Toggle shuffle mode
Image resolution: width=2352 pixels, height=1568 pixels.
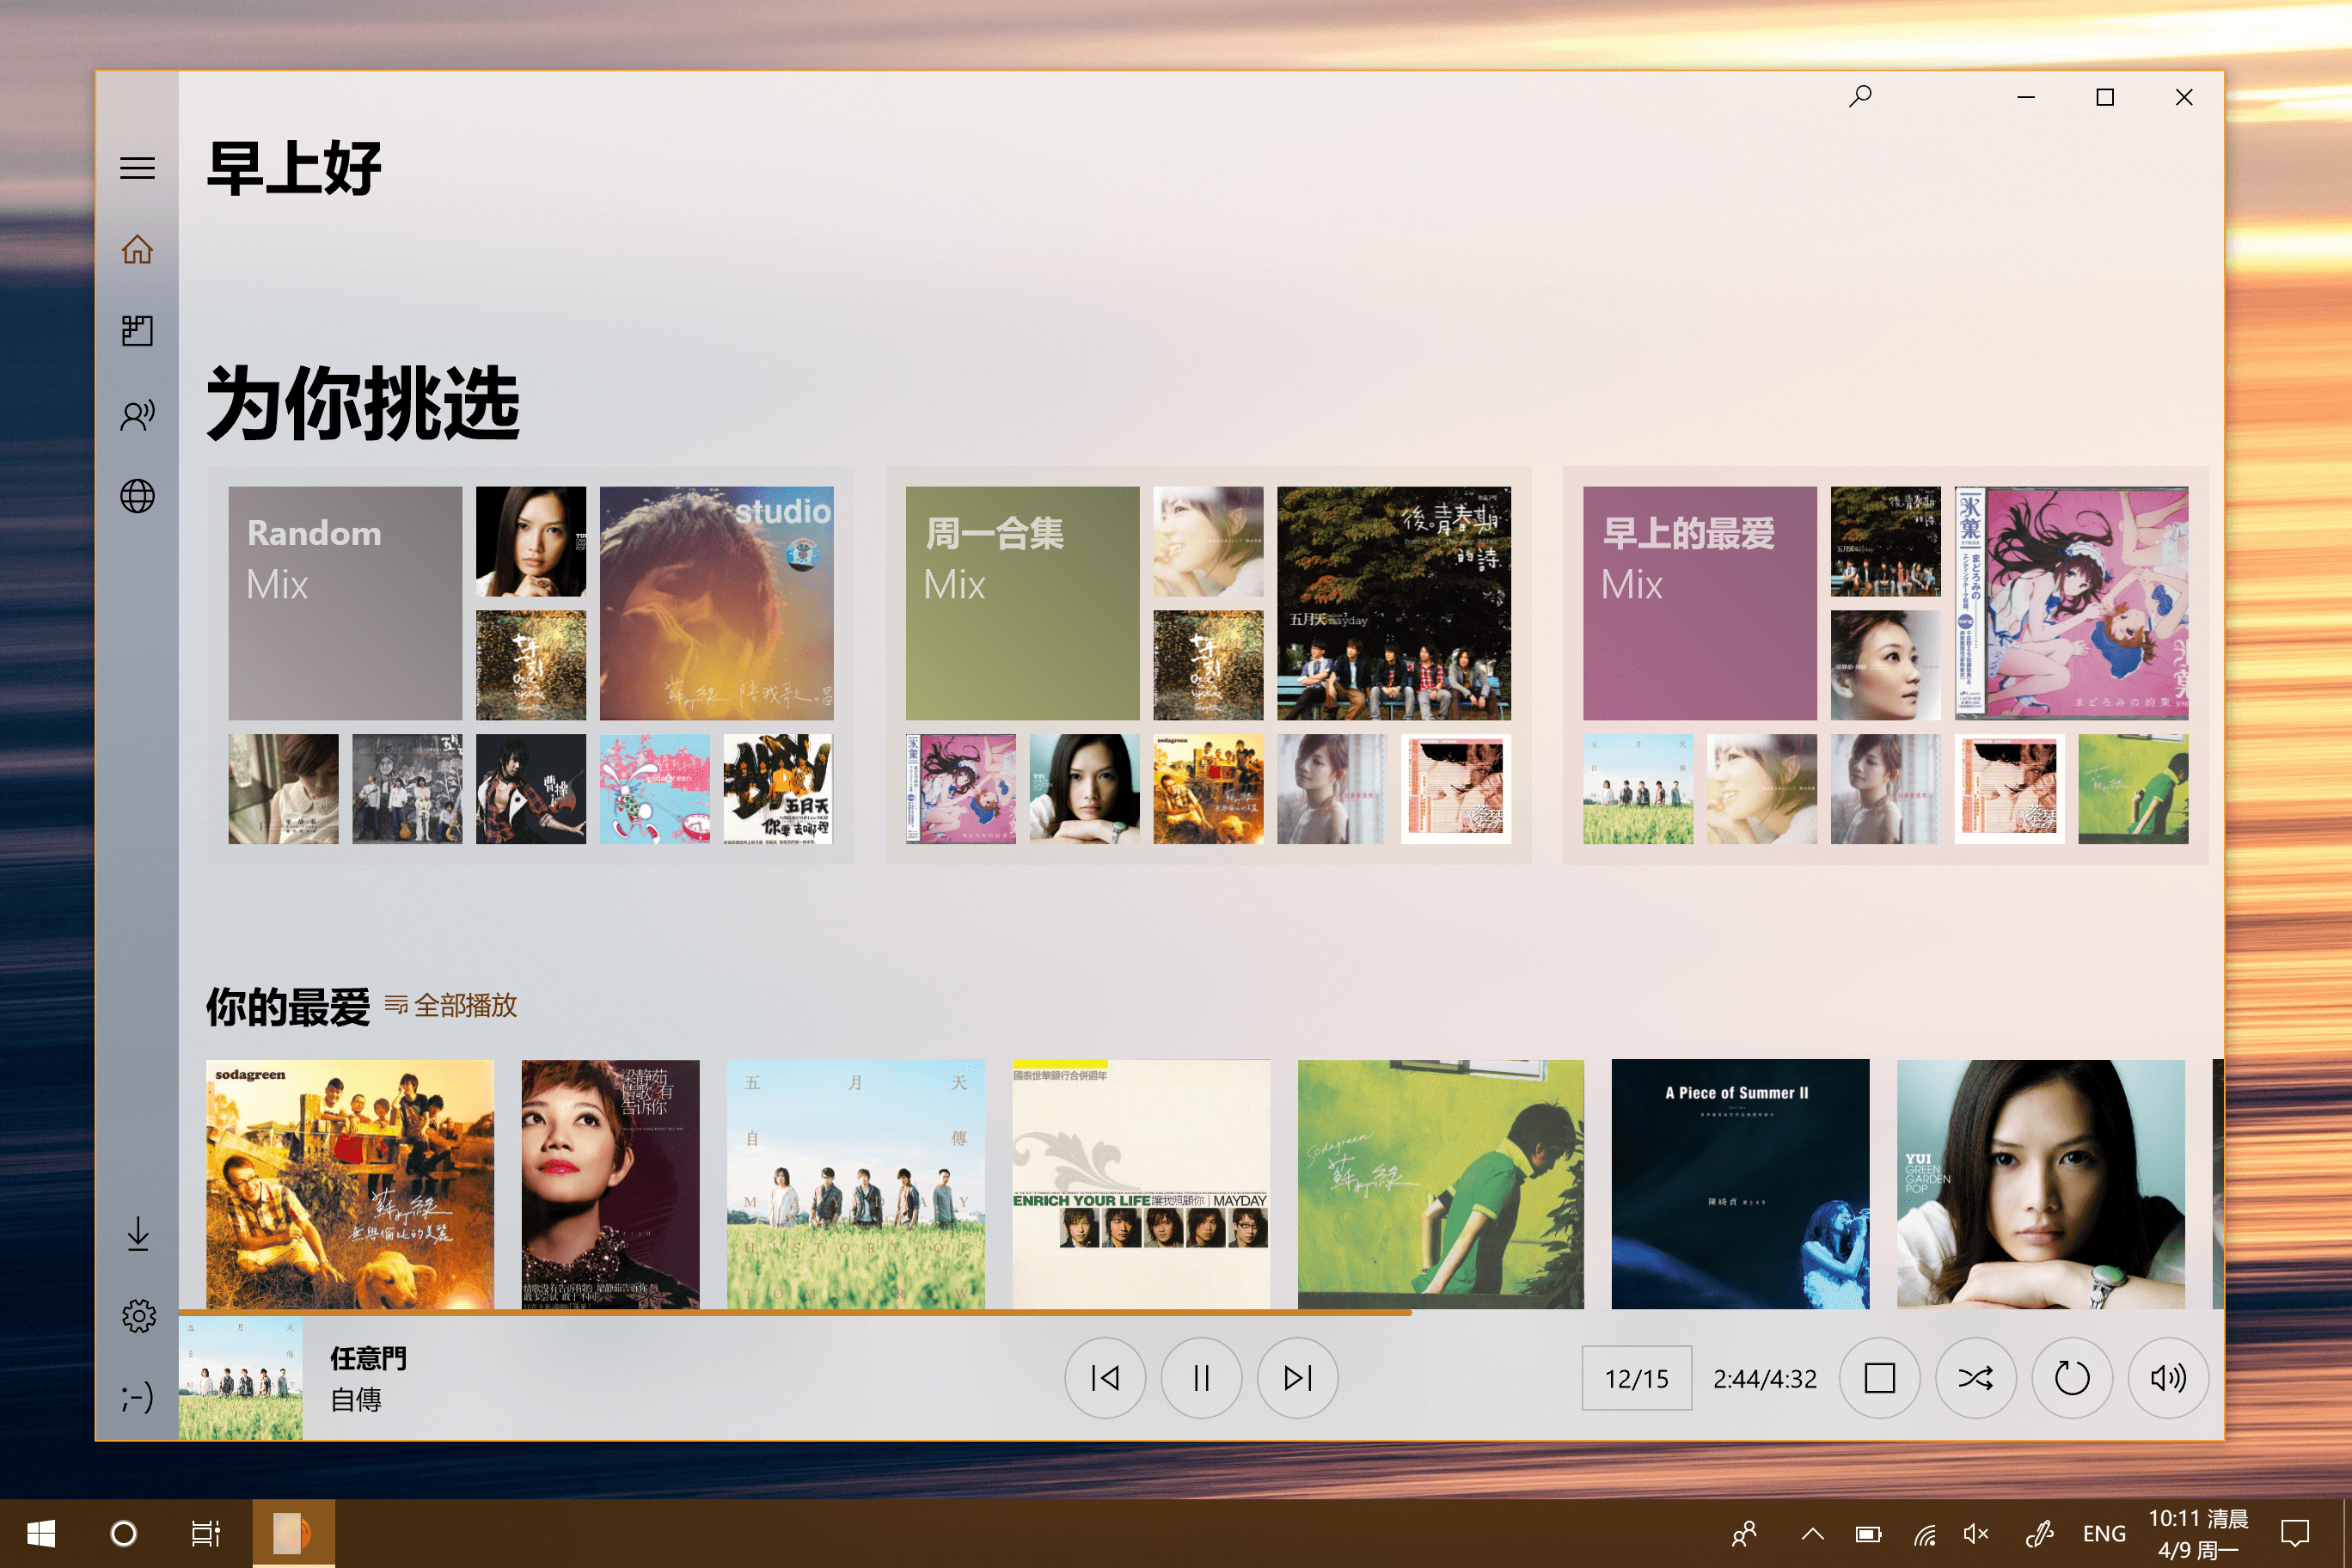pos(1975,1378)
